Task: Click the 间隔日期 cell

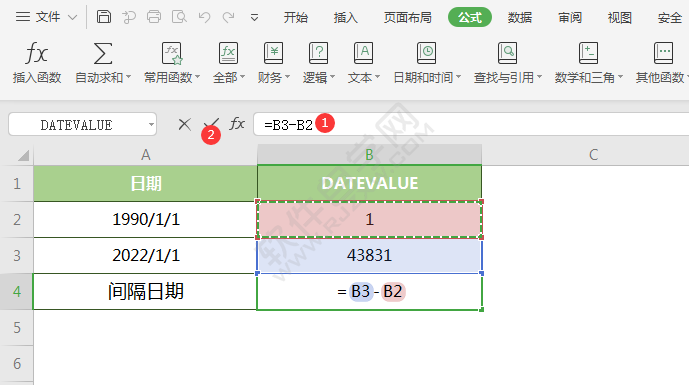Action: (145, 291)
